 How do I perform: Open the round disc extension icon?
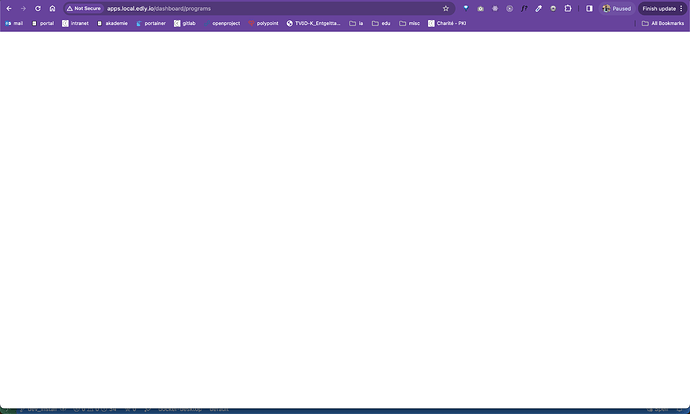(x=553, y=8)
